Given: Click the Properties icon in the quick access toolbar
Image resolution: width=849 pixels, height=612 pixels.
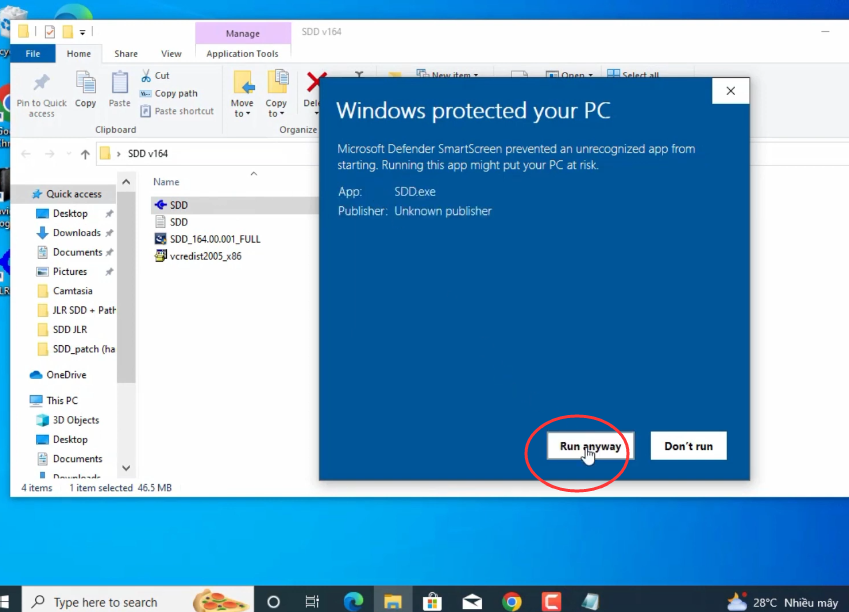Looking at the screenshot, I should (50, 32).
